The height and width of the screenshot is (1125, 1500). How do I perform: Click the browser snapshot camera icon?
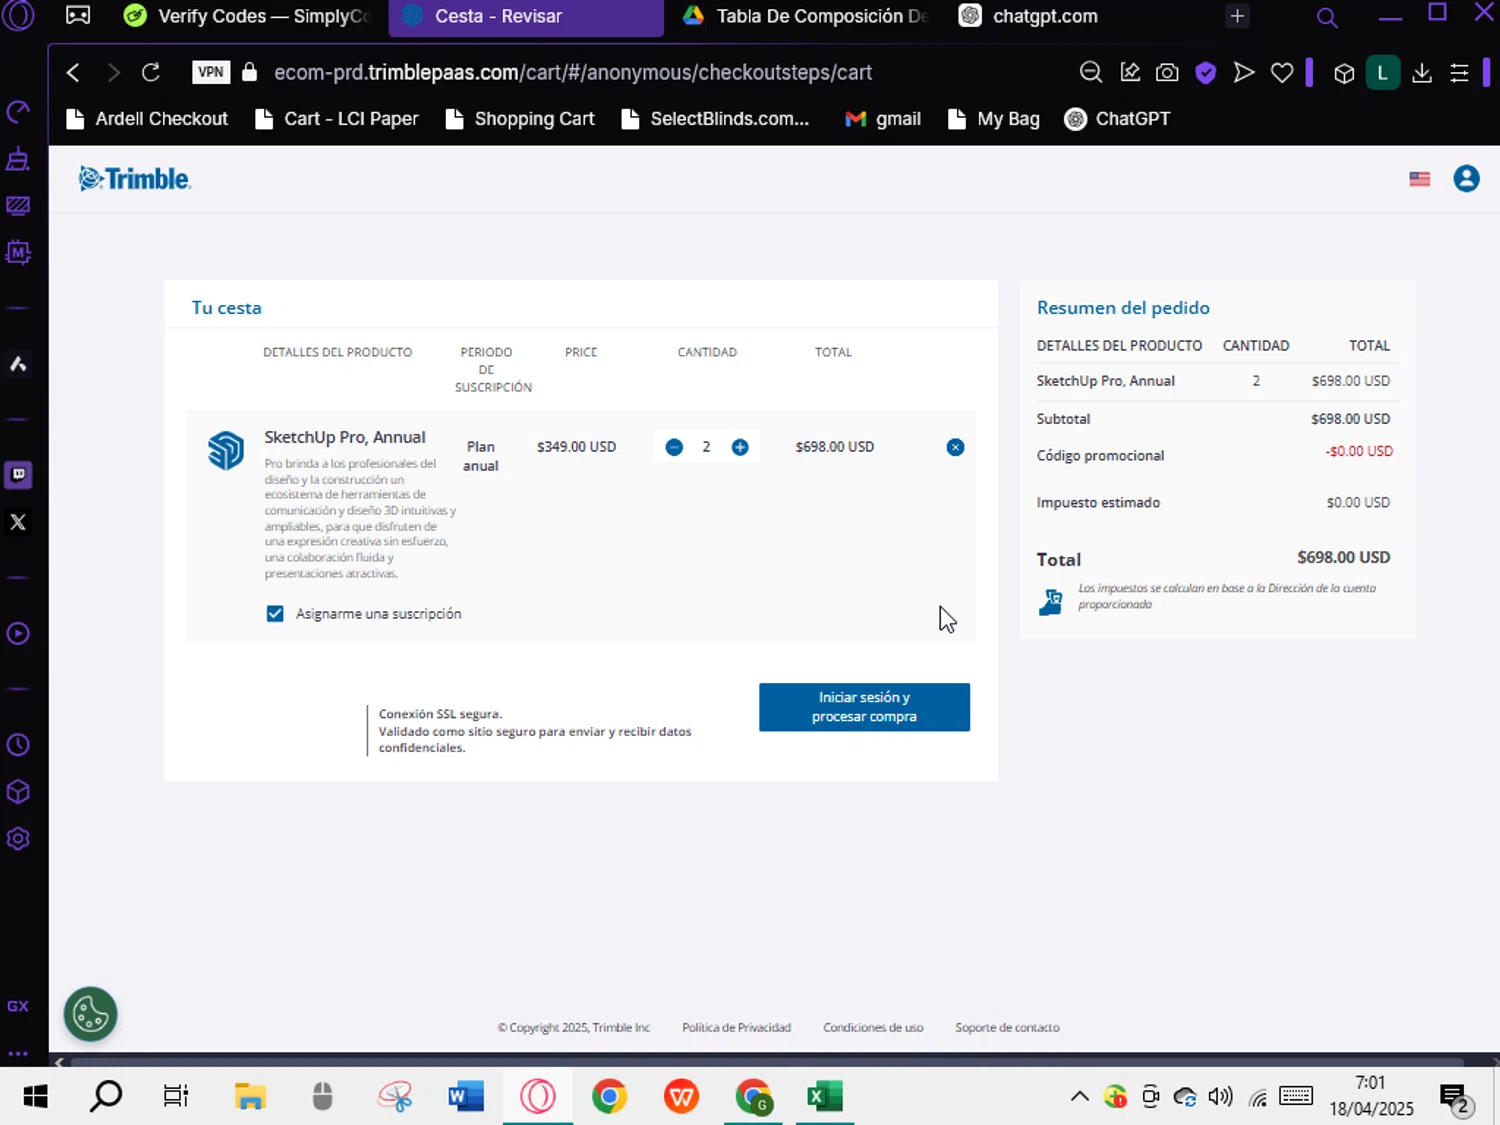click(1167, 72)
